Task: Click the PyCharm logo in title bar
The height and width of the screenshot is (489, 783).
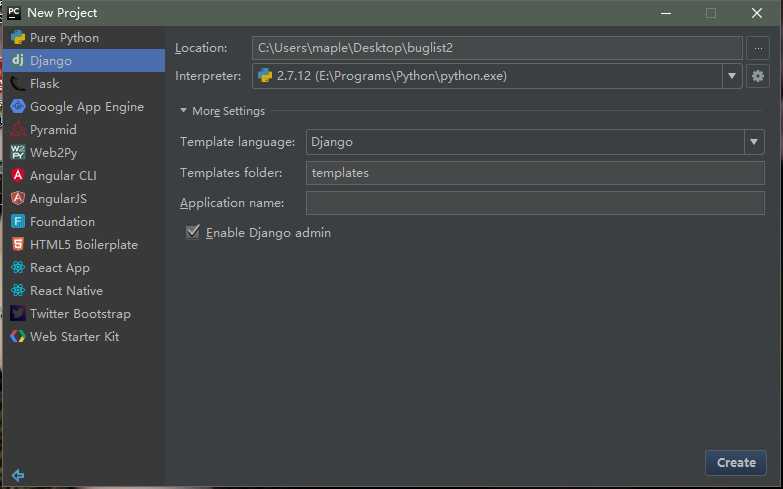Action: (x=14, y=12)
